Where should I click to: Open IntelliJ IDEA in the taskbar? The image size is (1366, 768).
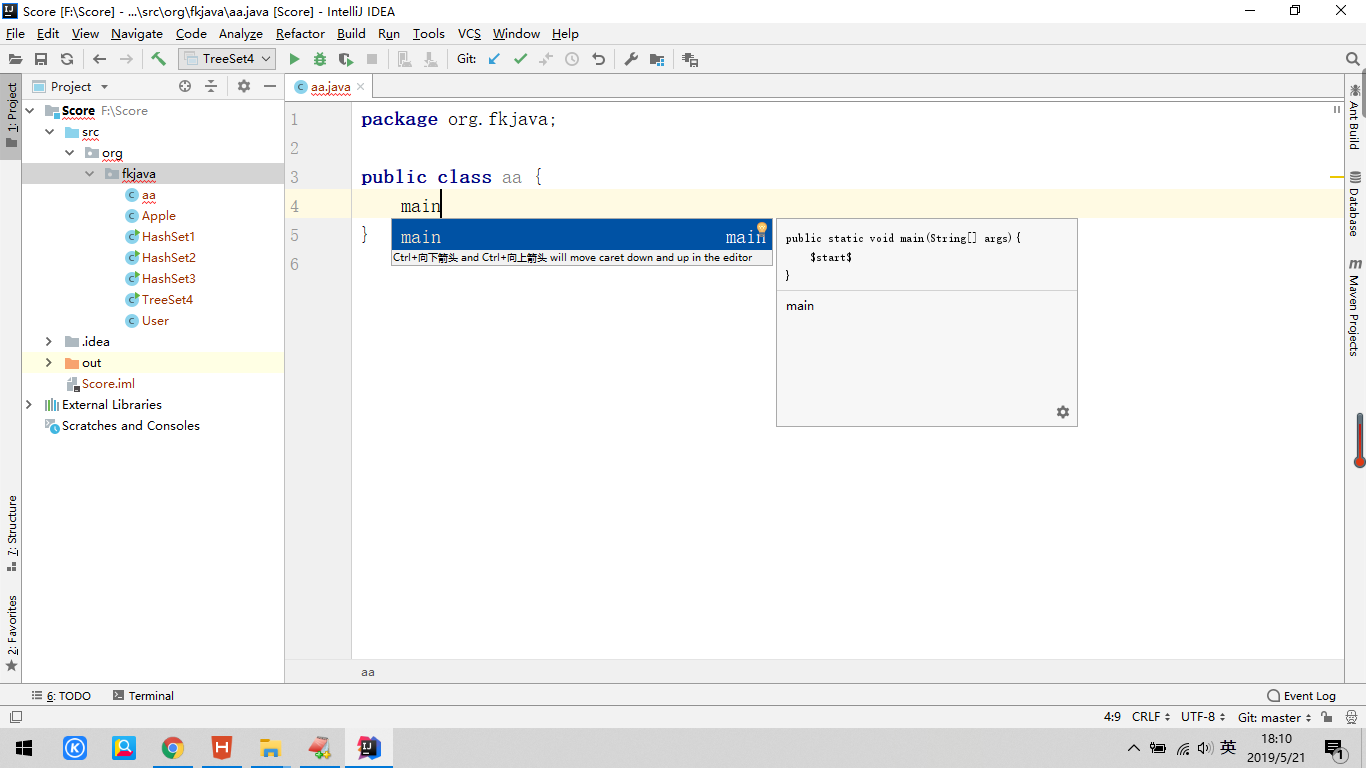[369, 747]
